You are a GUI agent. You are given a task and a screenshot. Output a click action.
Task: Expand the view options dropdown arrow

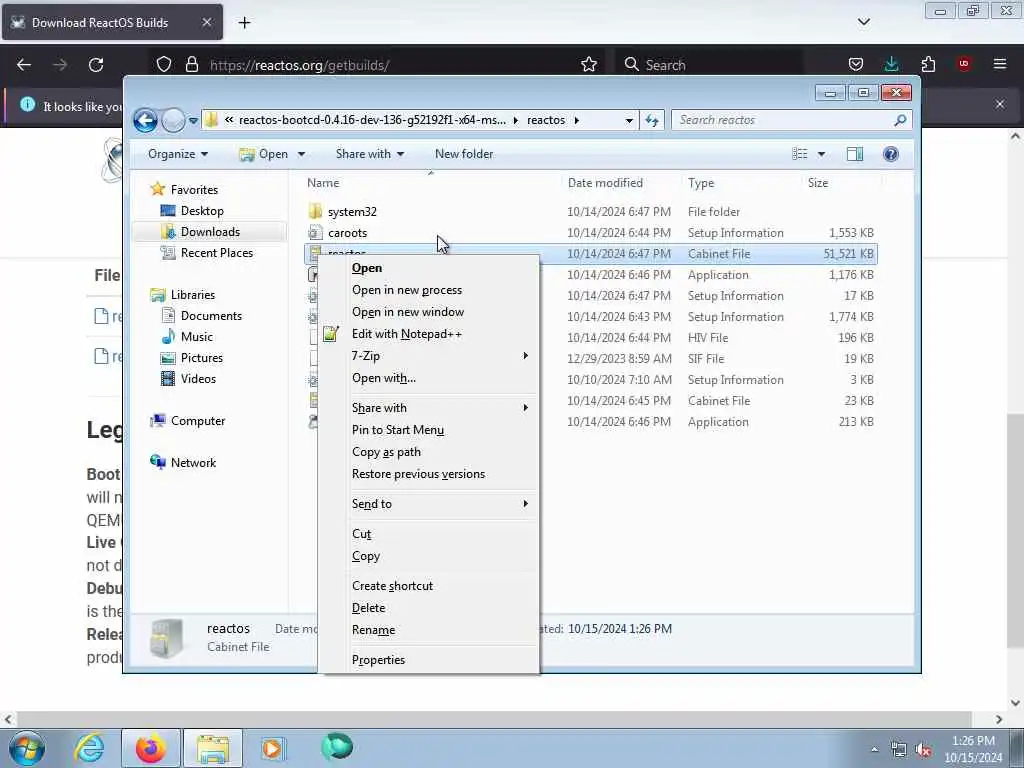tap(821, 154)
